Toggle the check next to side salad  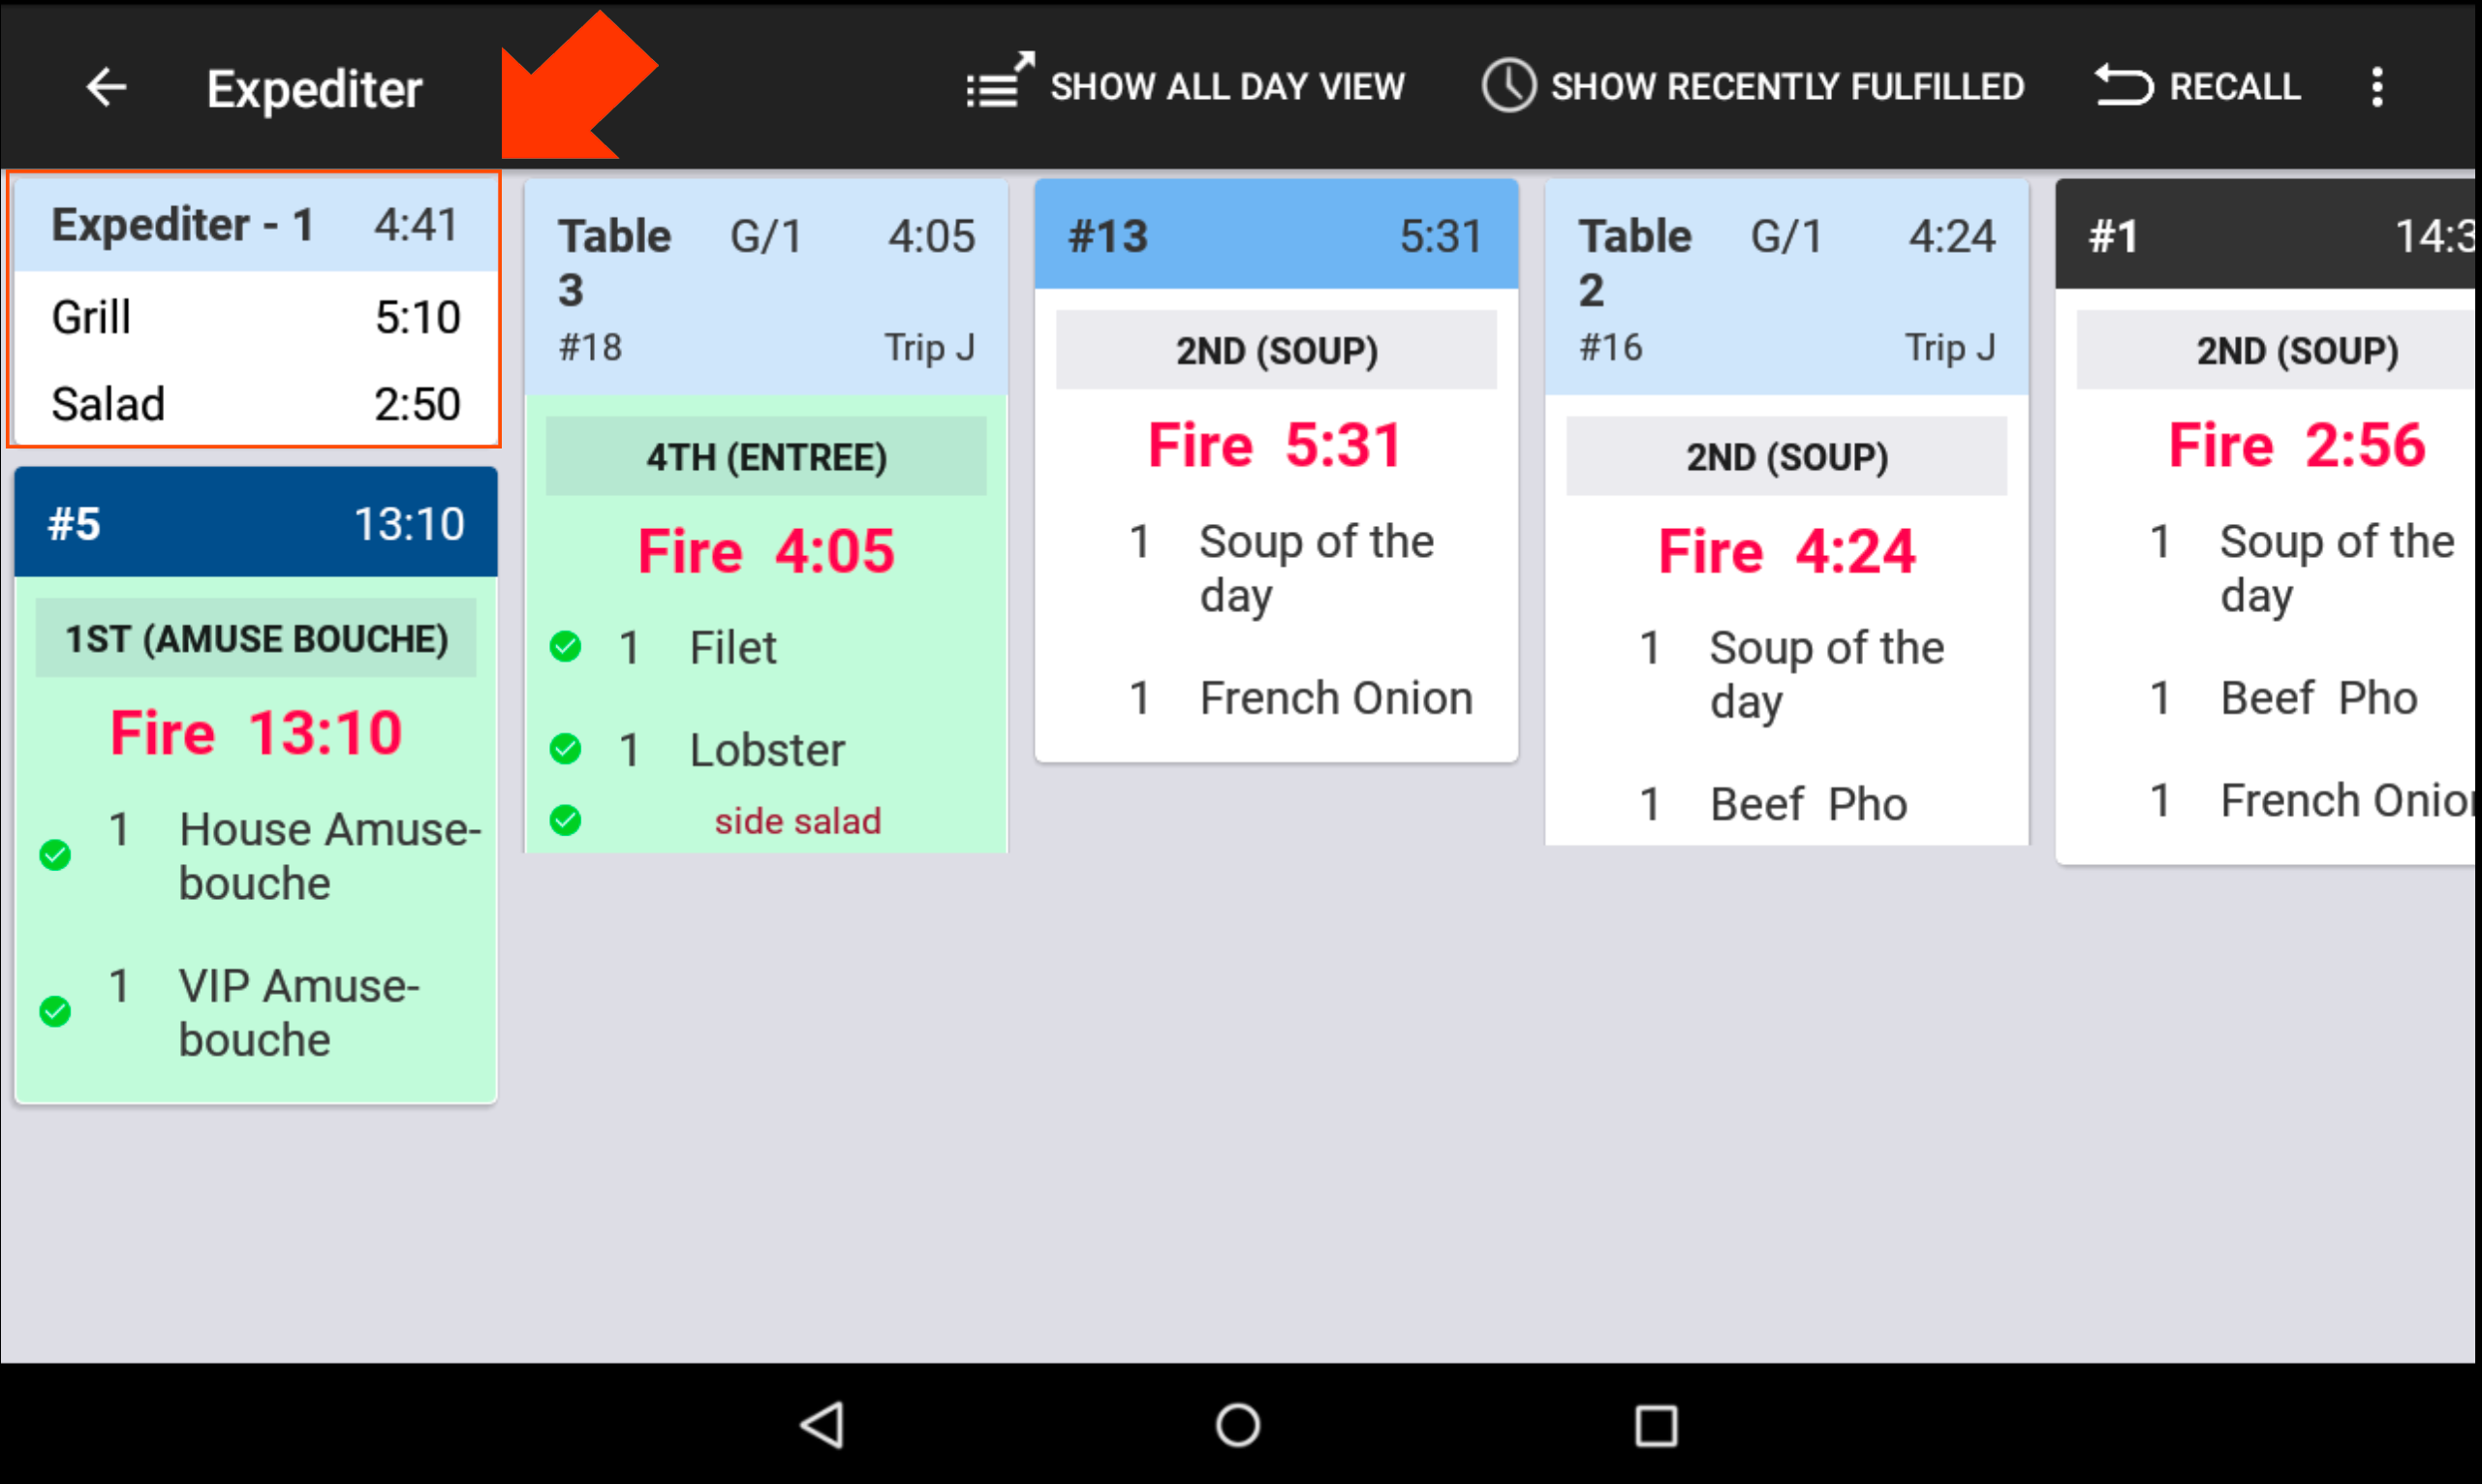click(x=566, y=820)
